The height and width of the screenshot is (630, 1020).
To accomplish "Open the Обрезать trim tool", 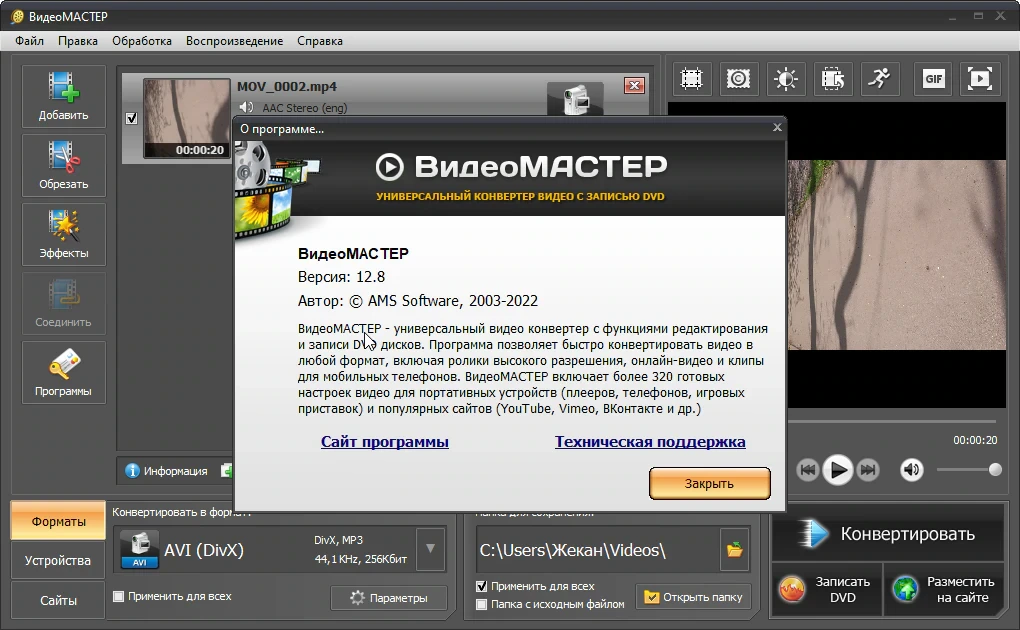I will 63,165.
